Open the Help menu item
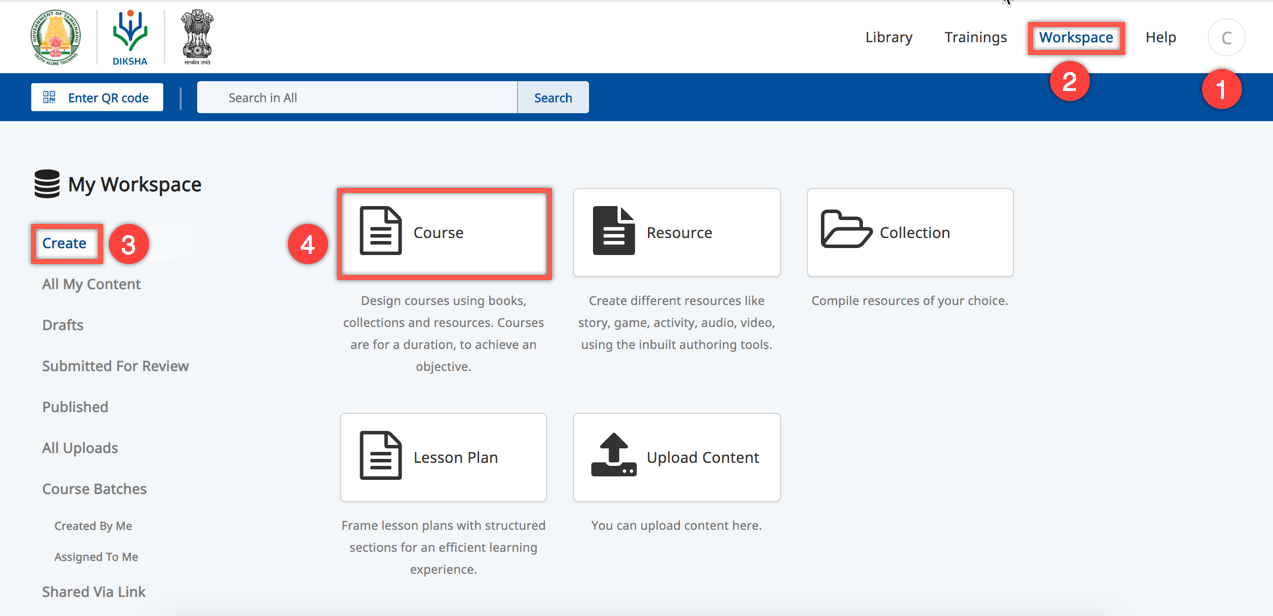 pyautogui.click(x=1160, y=37)
